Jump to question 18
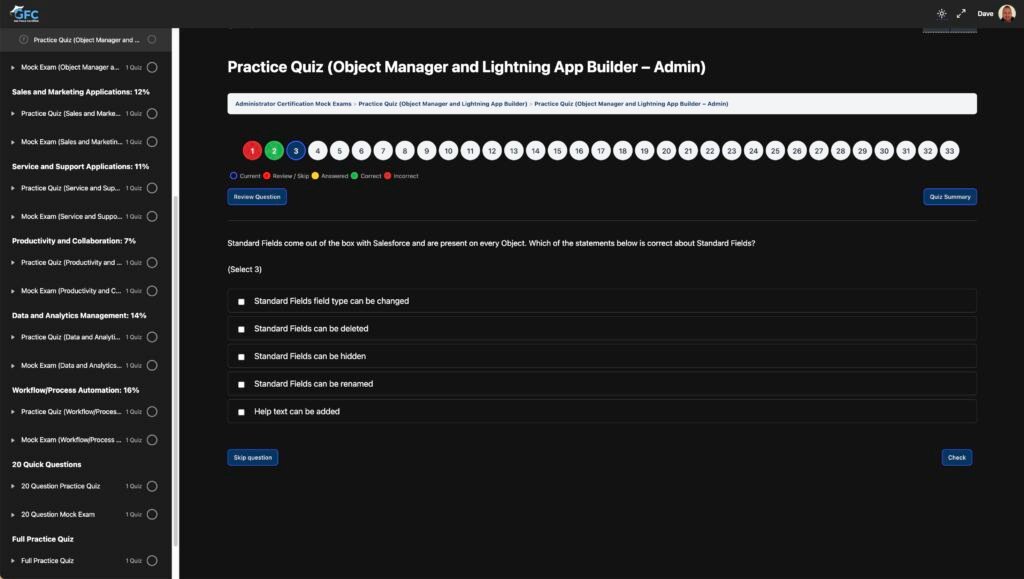This screenshot has width=1024, height=579. click(x=622, y=151)
